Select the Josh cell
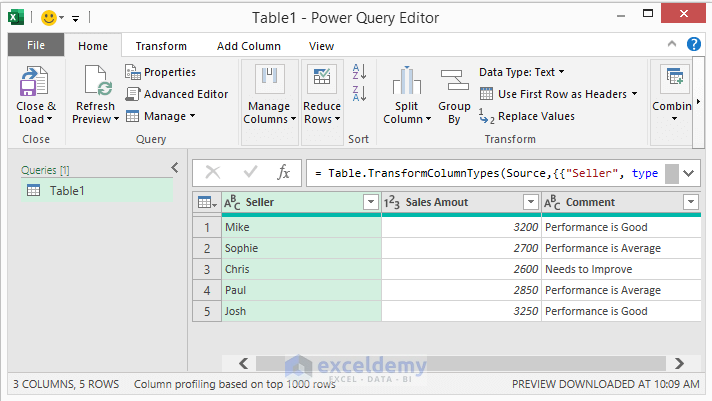 [302, 311]
